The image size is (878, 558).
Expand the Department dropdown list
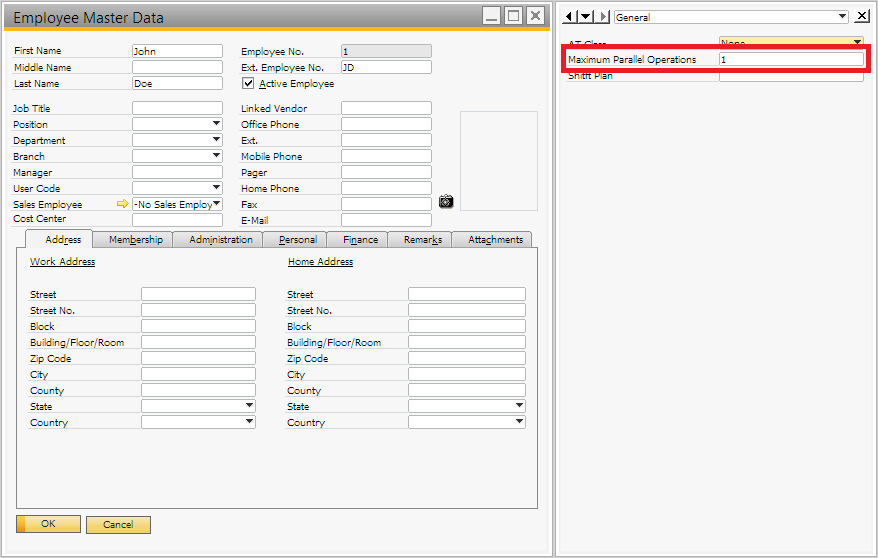[216, 140]
